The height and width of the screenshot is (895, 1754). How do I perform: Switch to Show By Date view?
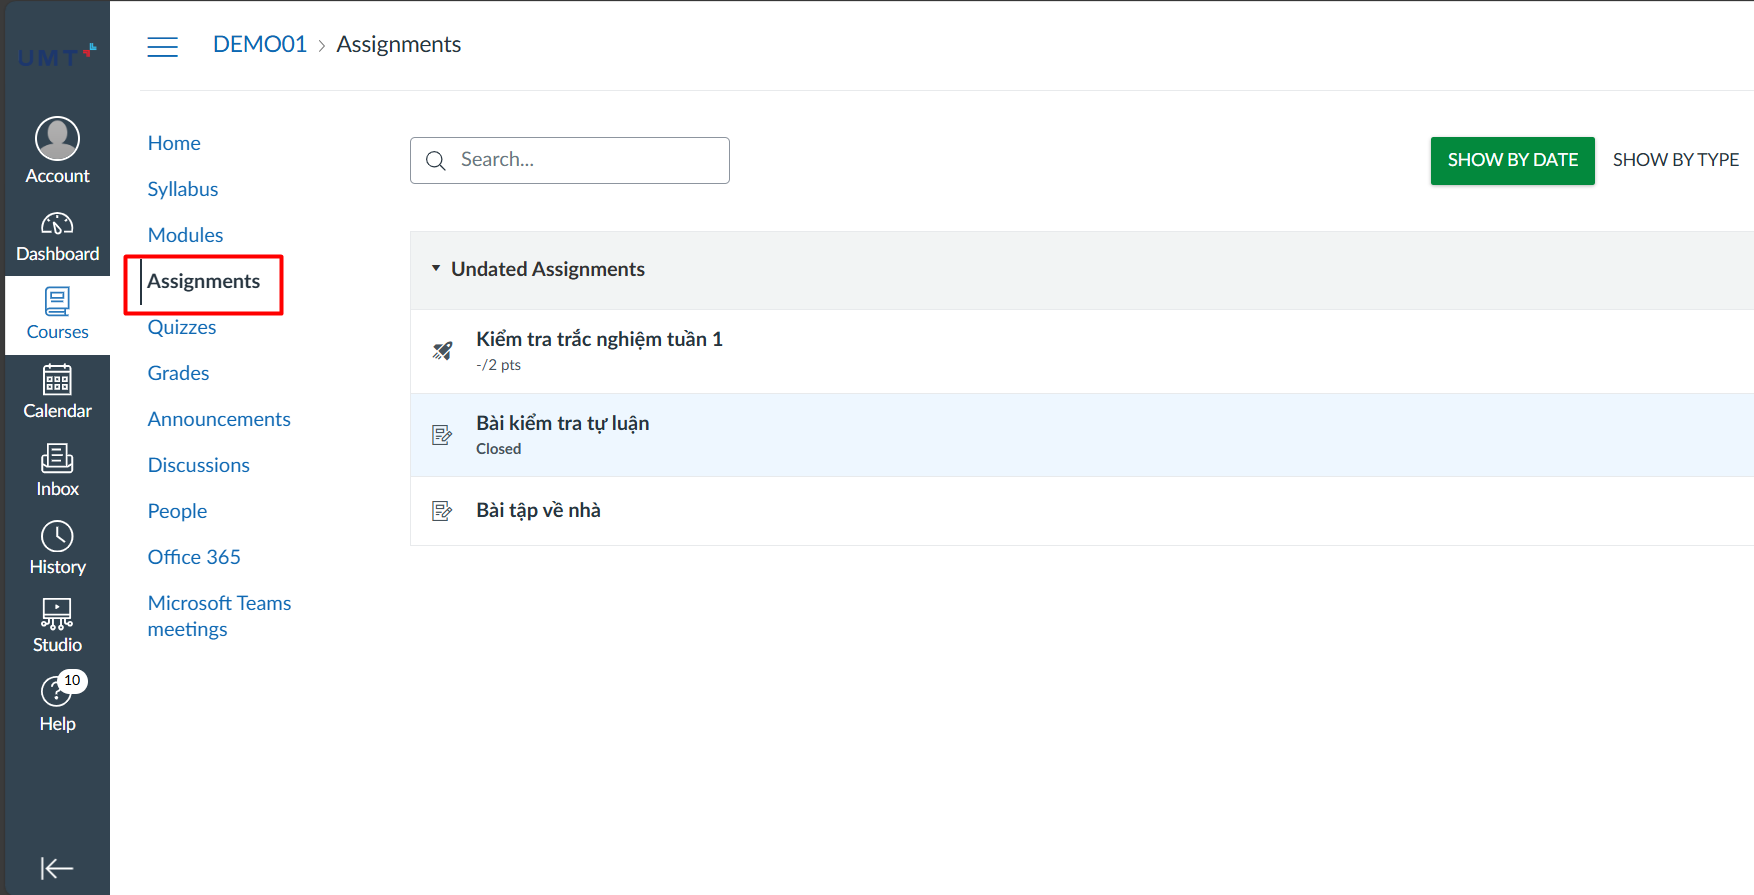pyautogui.click(x=1512, y=160)
